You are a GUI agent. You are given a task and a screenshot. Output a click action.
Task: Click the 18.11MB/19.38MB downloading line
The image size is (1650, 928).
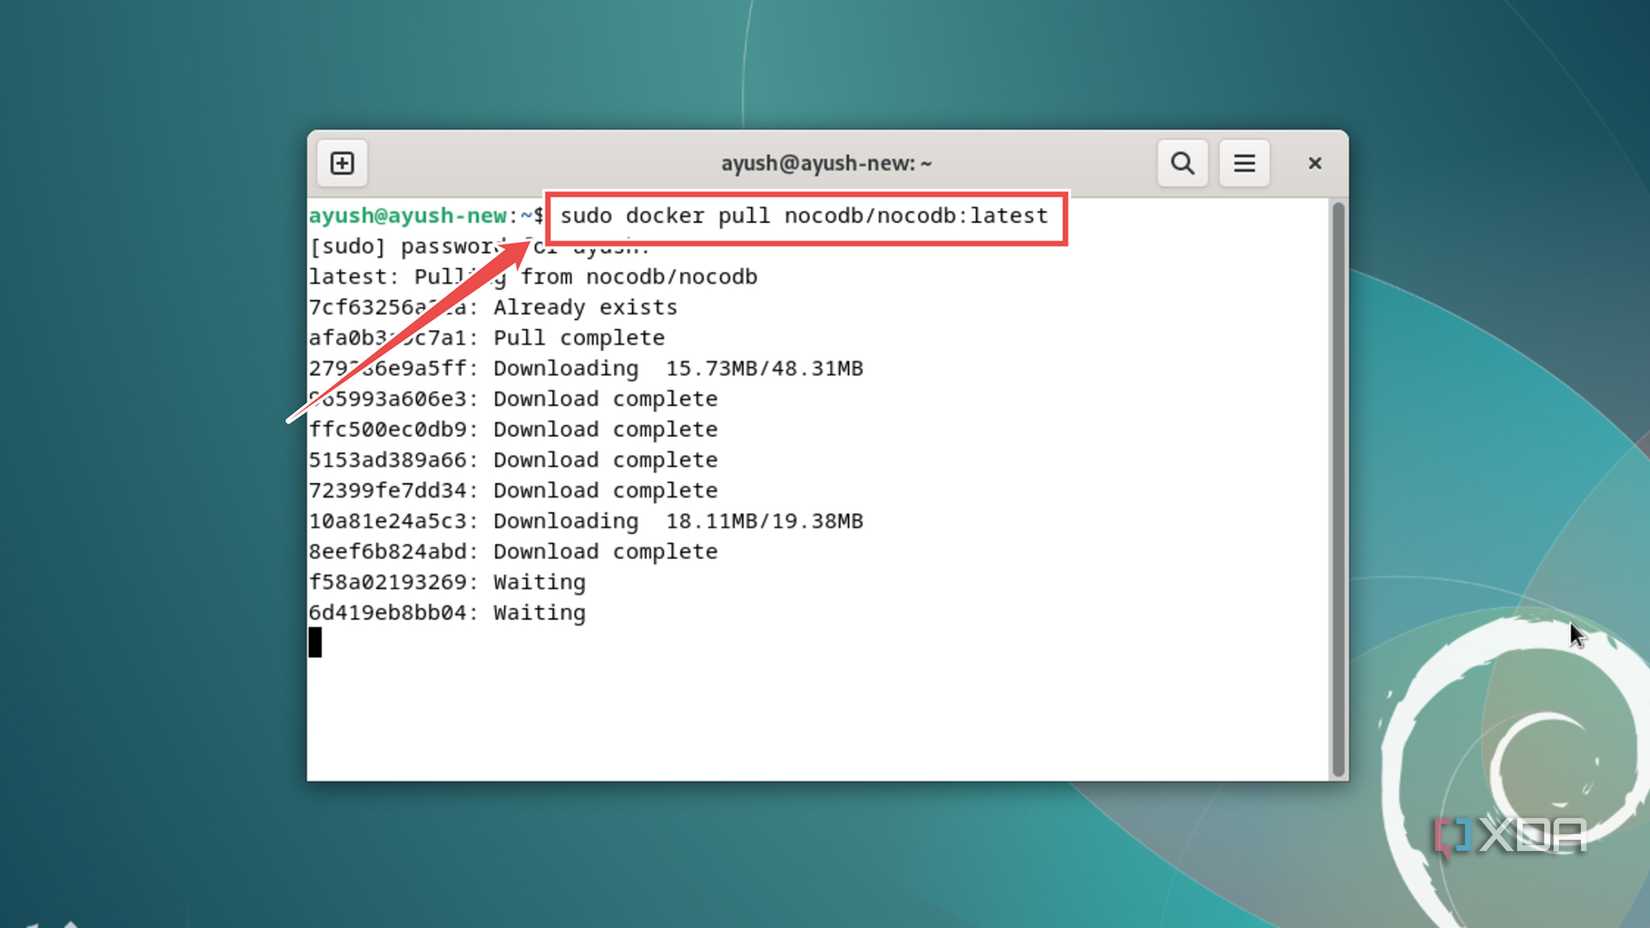tap(762, 521)
